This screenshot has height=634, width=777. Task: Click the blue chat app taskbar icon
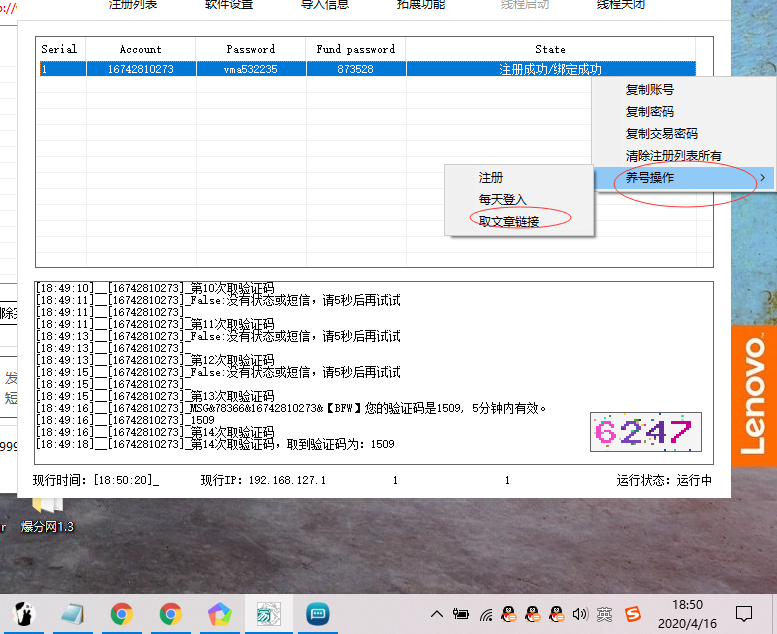click(x=318, y=613)
